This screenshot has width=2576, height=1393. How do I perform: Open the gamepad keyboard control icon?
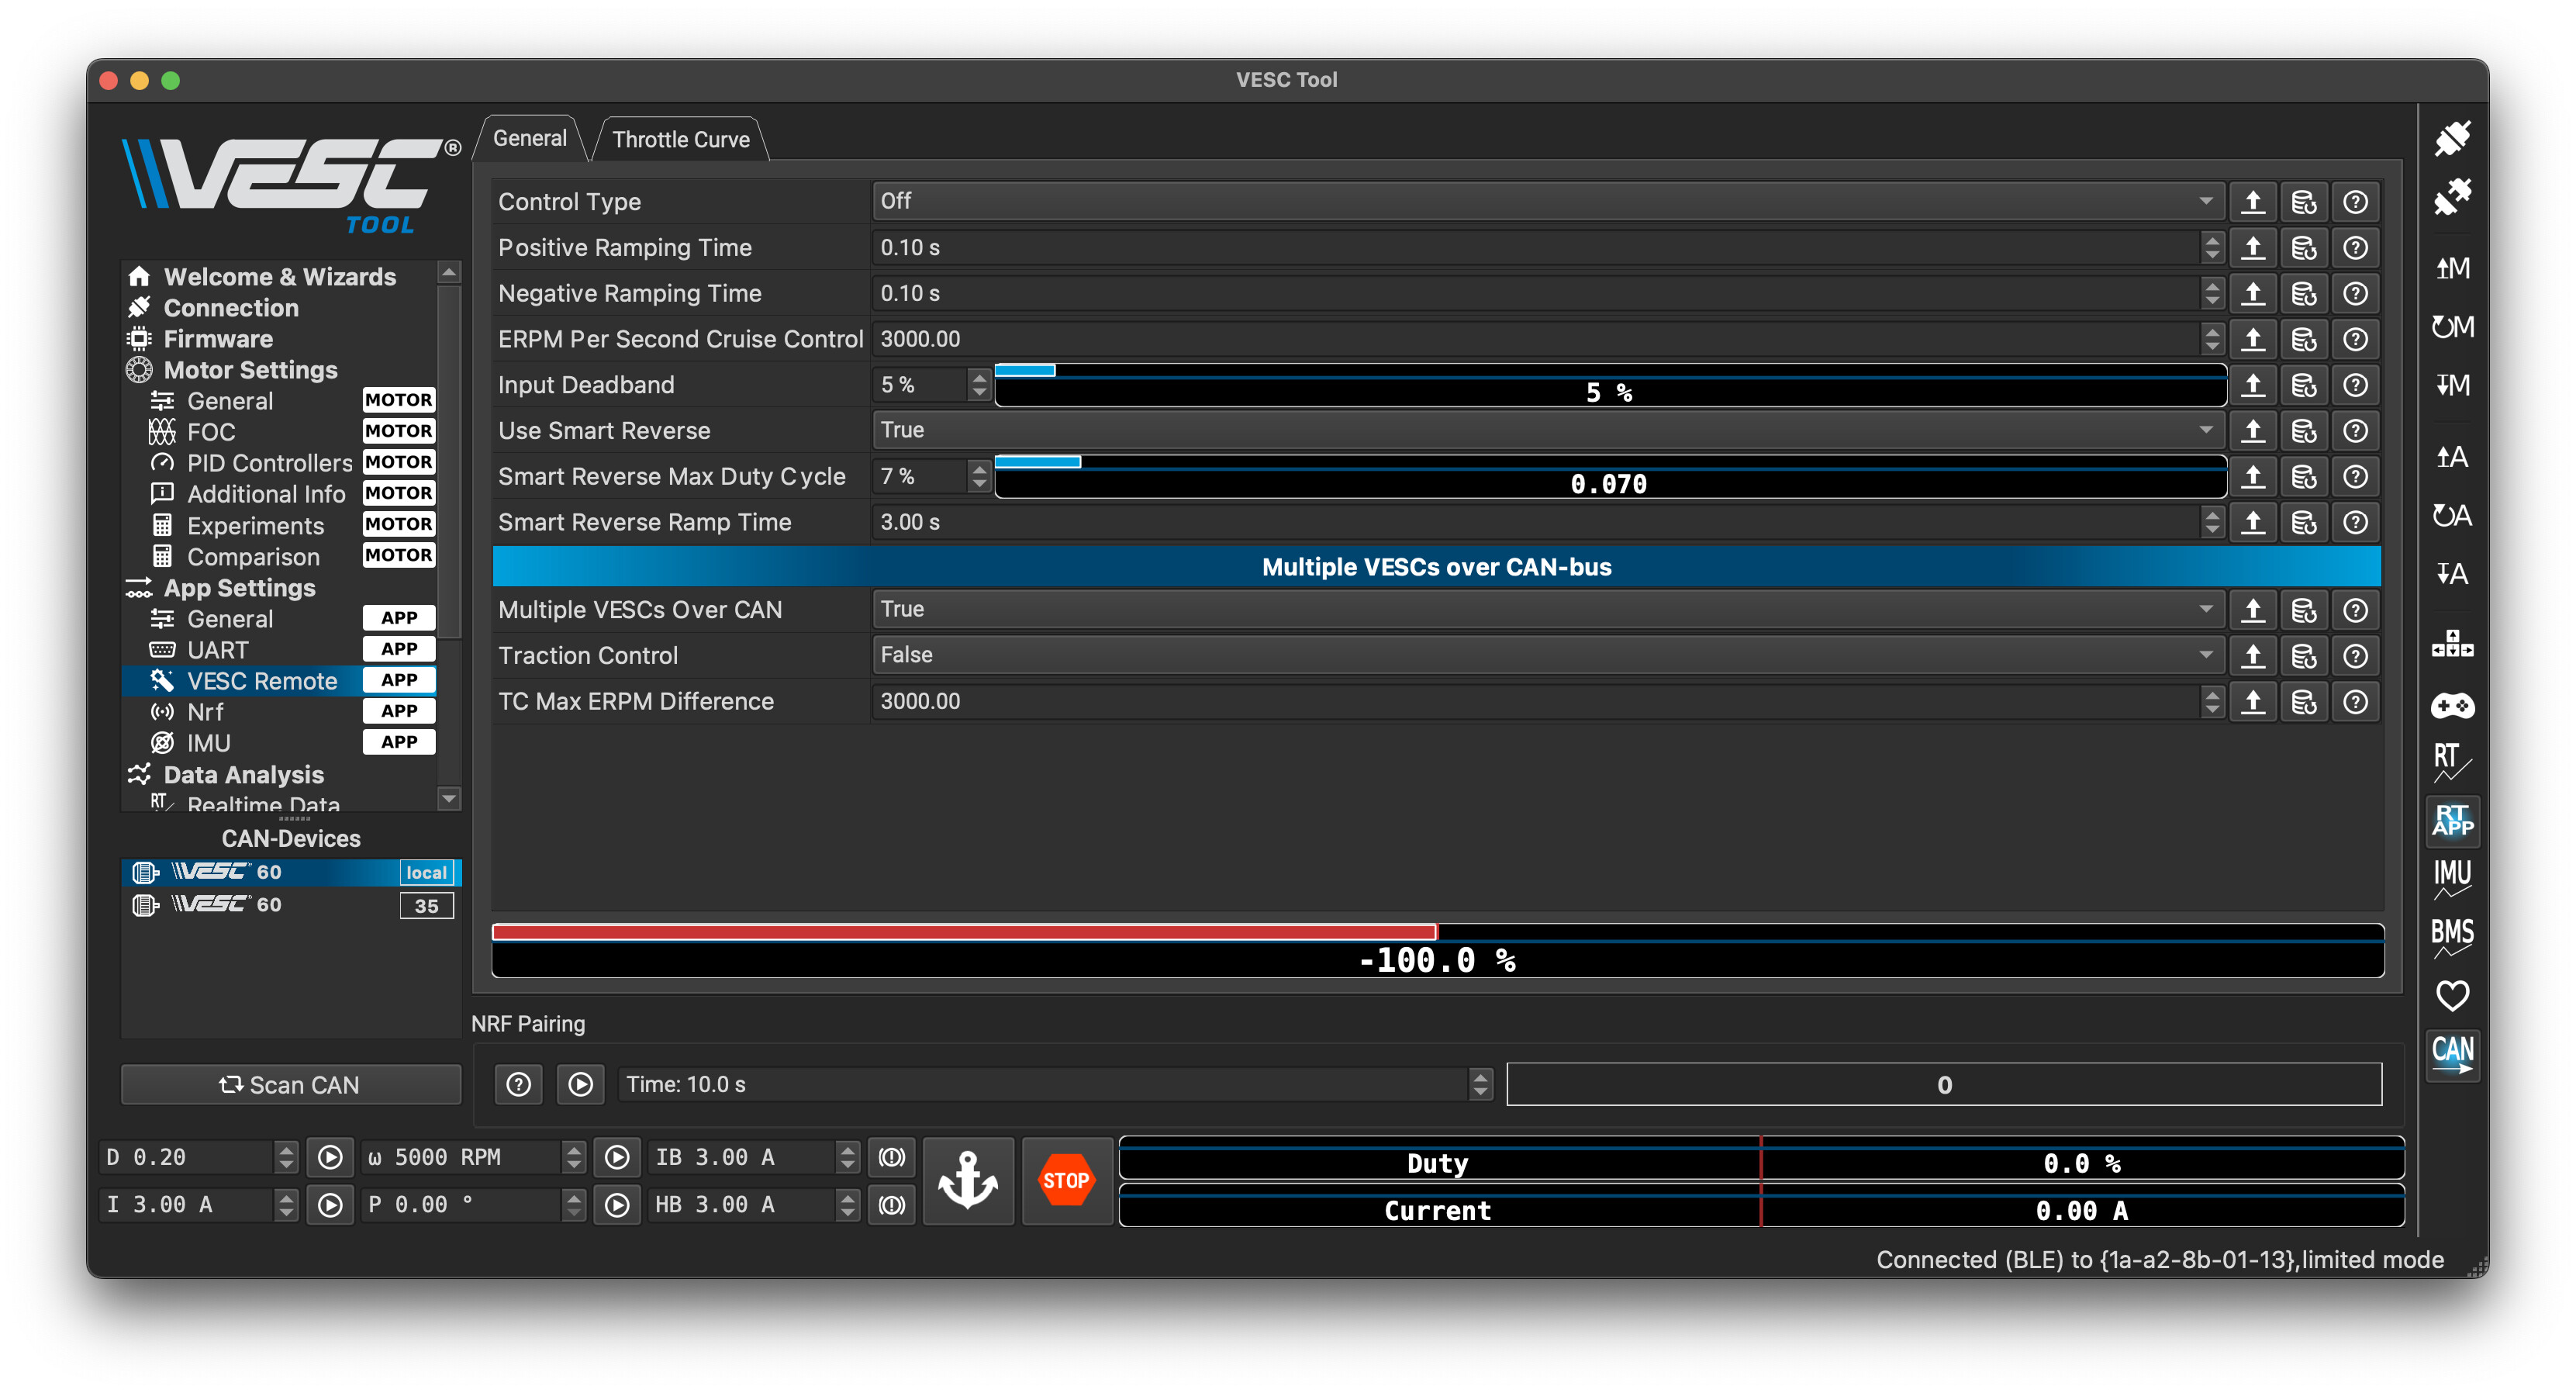(x=2451, y=706)
